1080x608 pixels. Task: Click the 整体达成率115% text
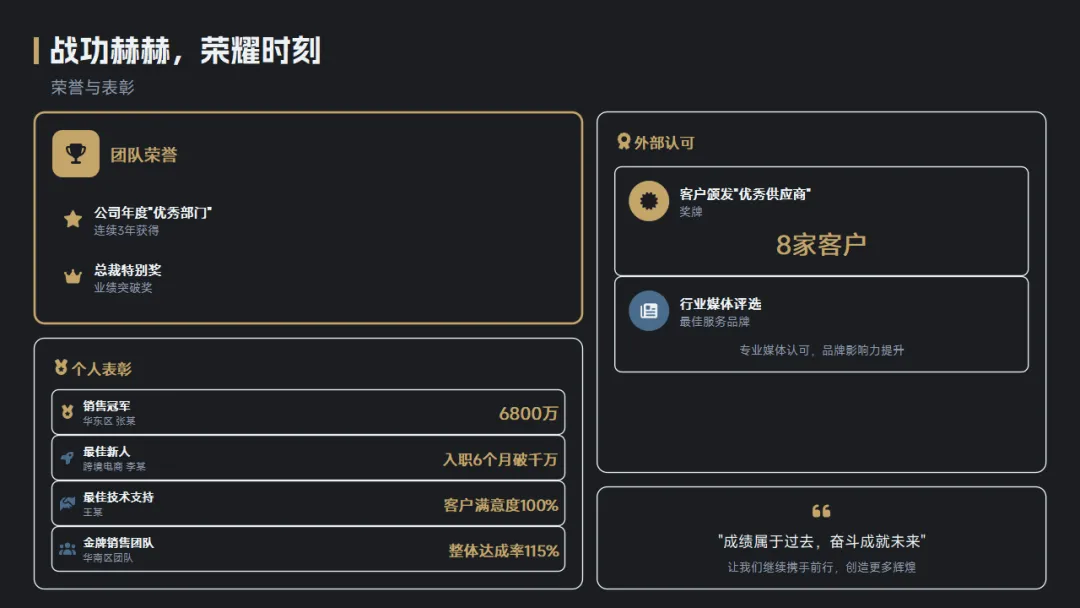pyautogui.click(x=503, y=551)
